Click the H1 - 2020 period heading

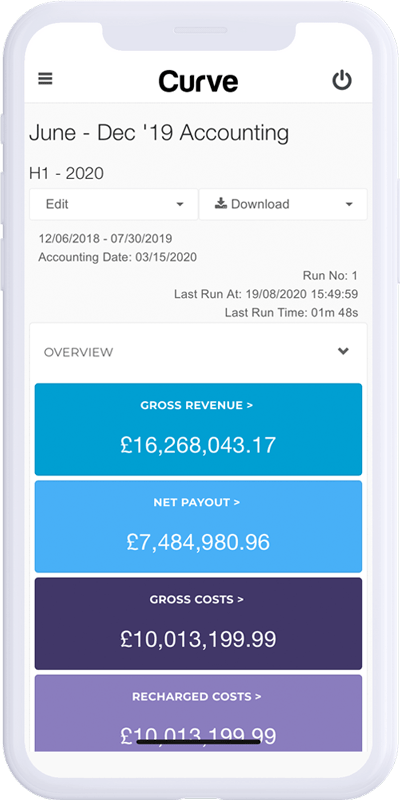tap(66, 173)
